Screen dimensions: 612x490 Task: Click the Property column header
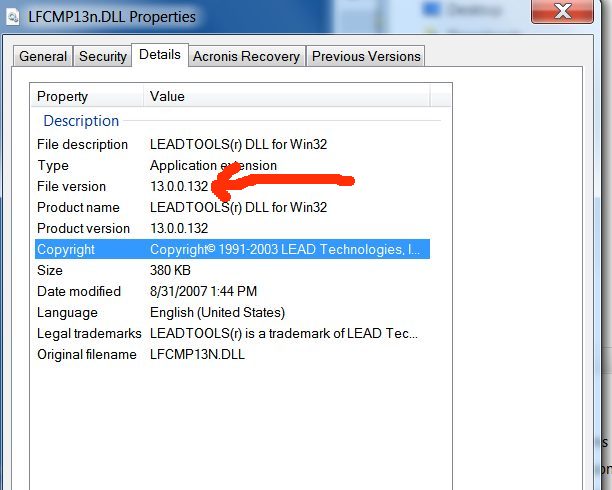click(87, 96)
